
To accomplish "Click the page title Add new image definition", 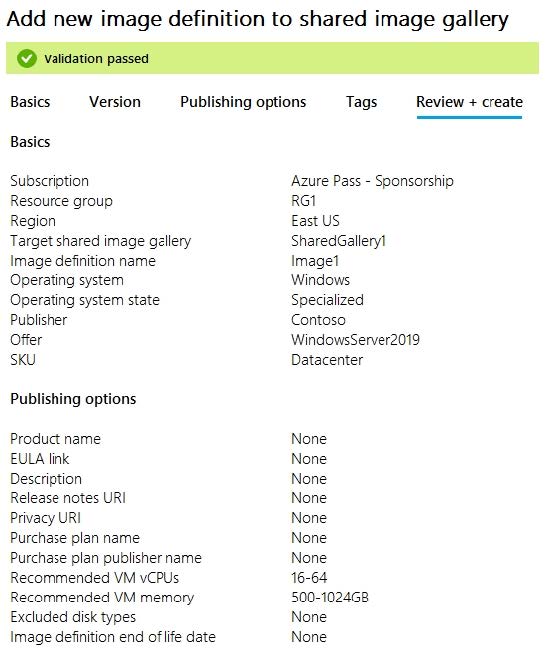I will pyautogui.click(x=257, y=19).
